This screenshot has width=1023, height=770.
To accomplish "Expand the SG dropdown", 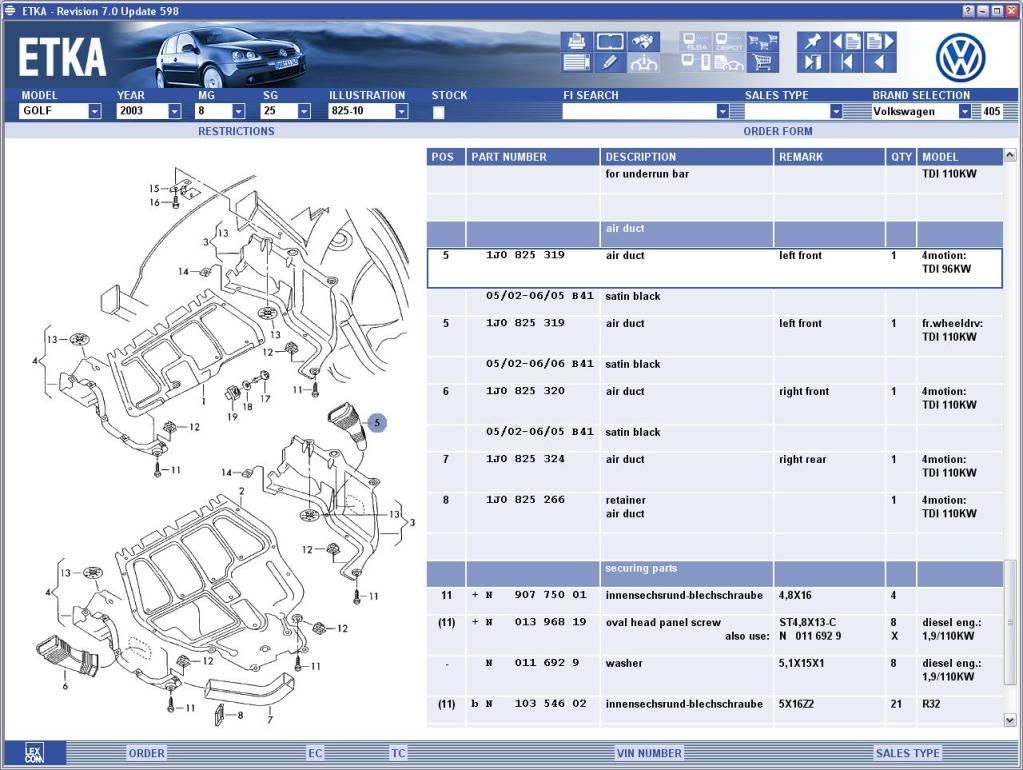I will (x=304, y=112).
